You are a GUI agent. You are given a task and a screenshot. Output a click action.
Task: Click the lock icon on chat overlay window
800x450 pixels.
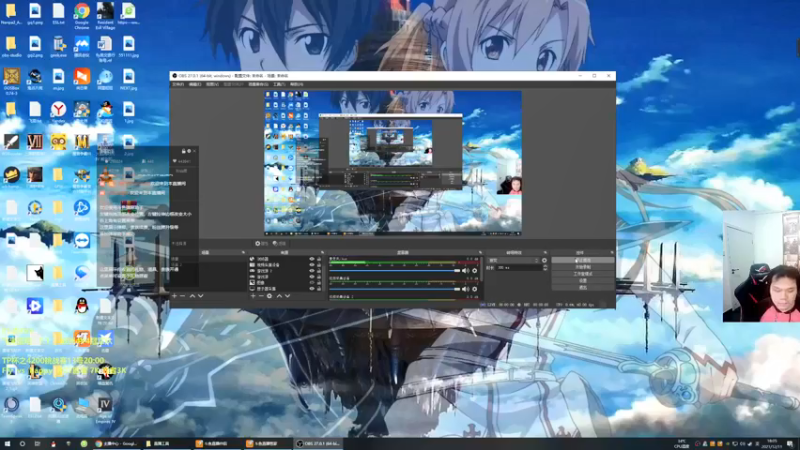coord(183,151)
